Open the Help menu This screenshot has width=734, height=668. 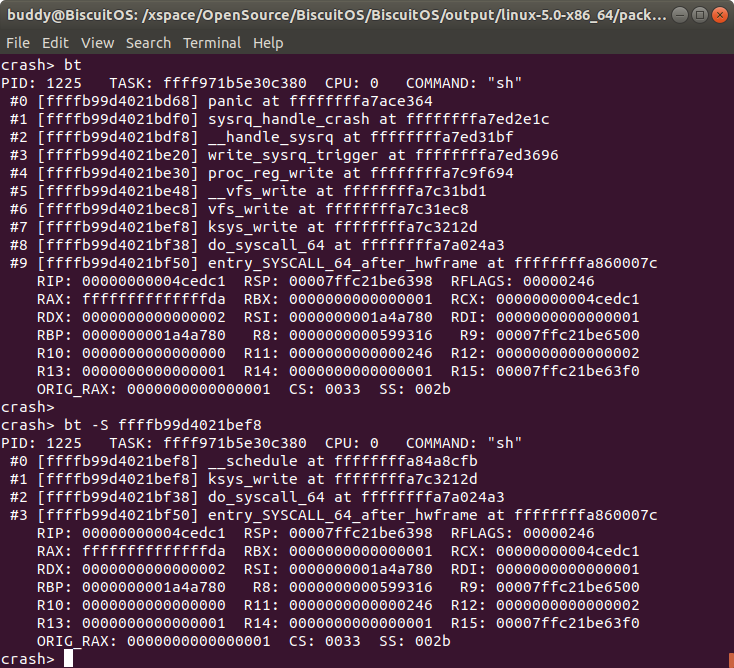click(x=268, y=43)
